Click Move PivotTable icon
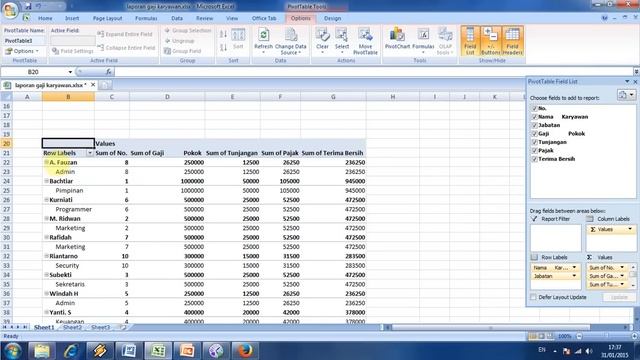Image resolution: width=640 pixels, height=360 pixels. tap(365, 40)
